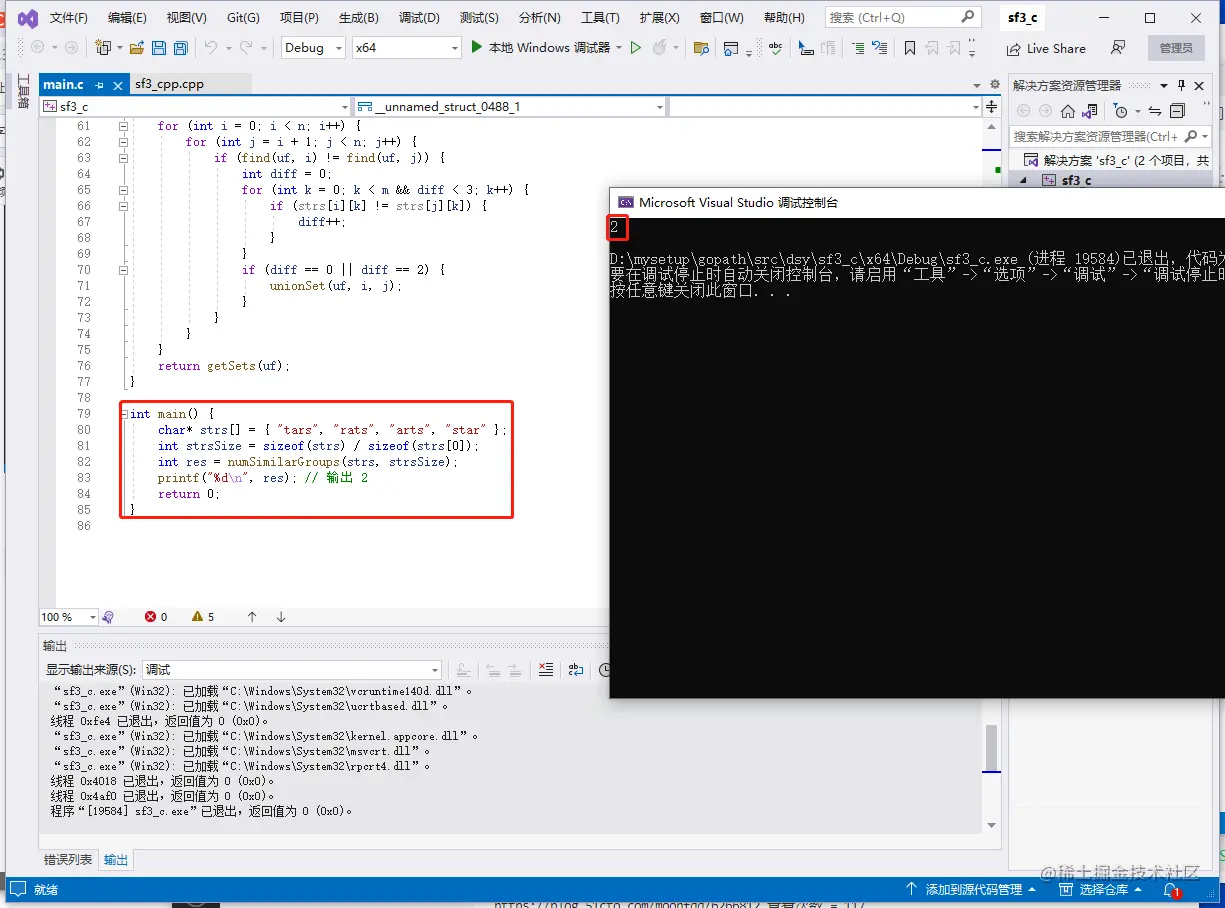This screenshot has width=1225, height=908.
Task: Collapse the main function at line 79
Action: tap(124, 414)
